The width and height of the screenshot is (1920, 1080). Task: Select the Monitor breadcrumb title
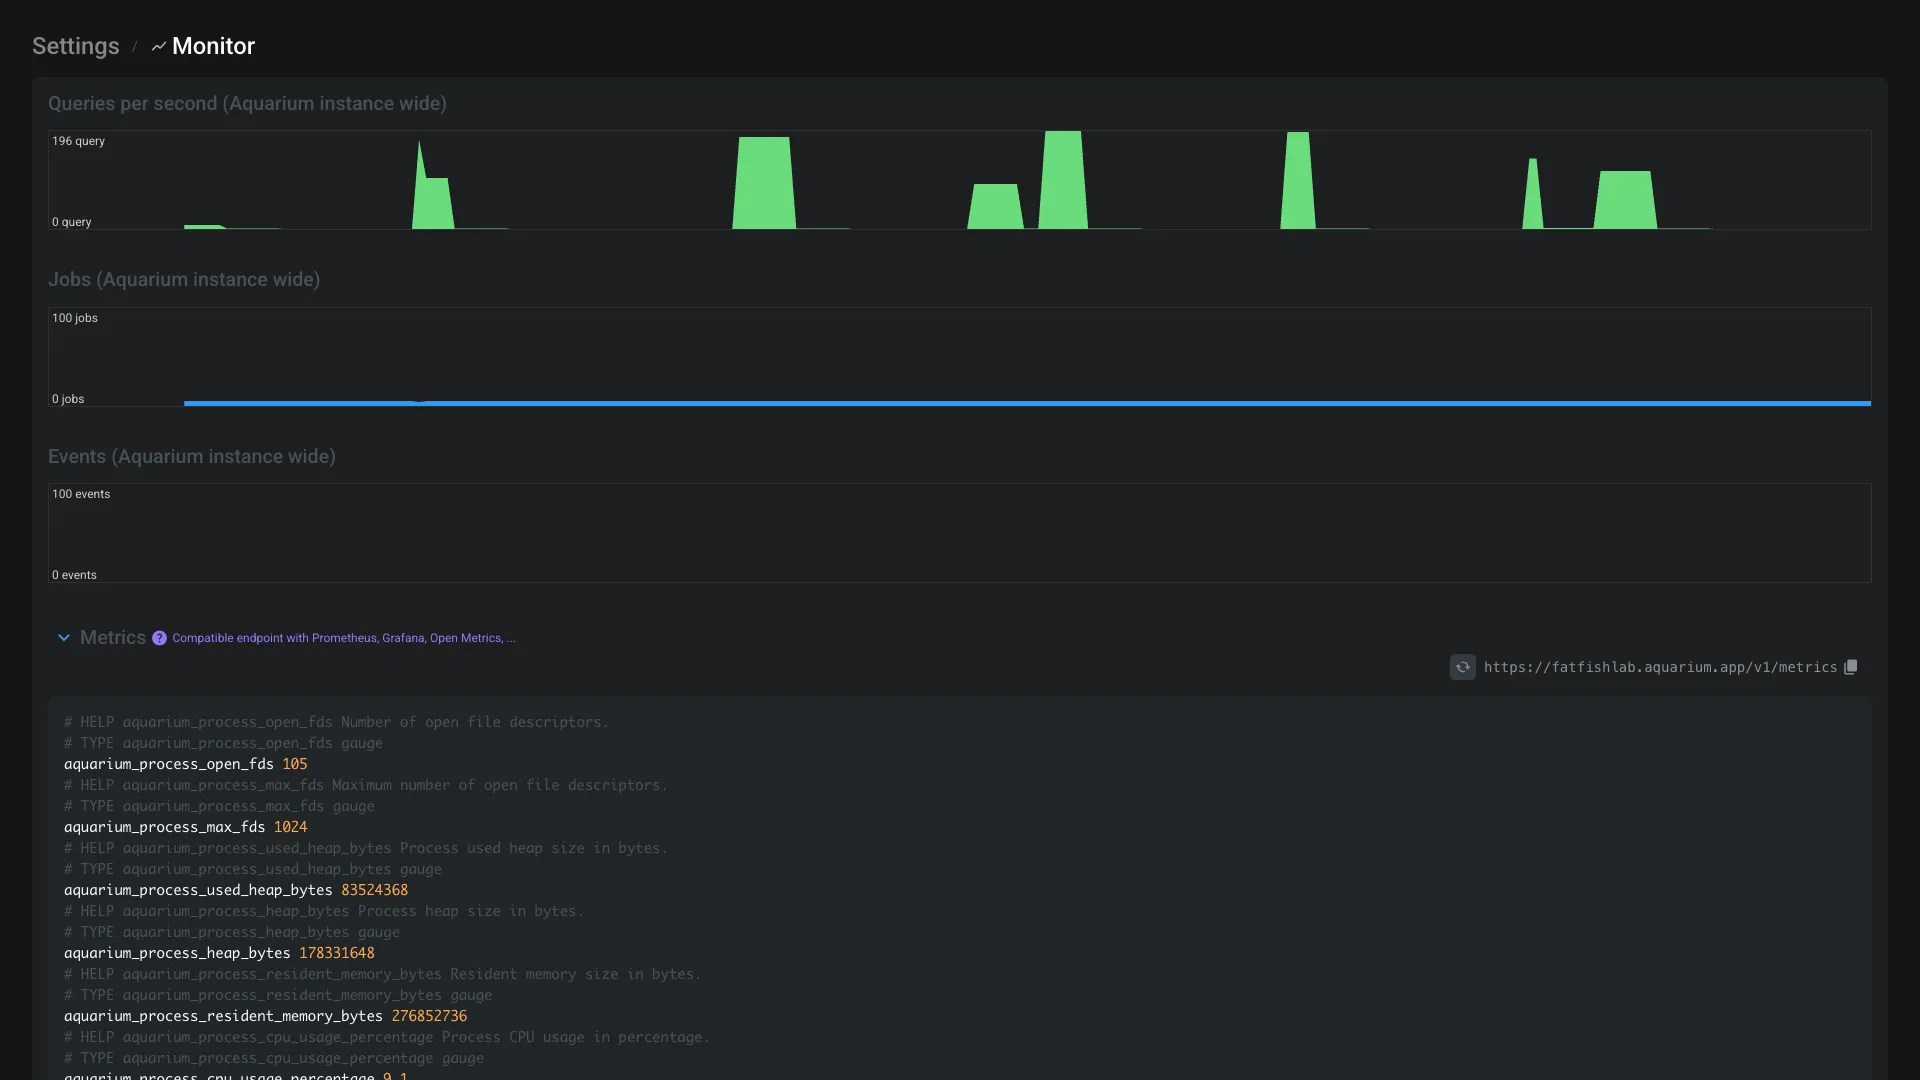(x=213, y=47)
